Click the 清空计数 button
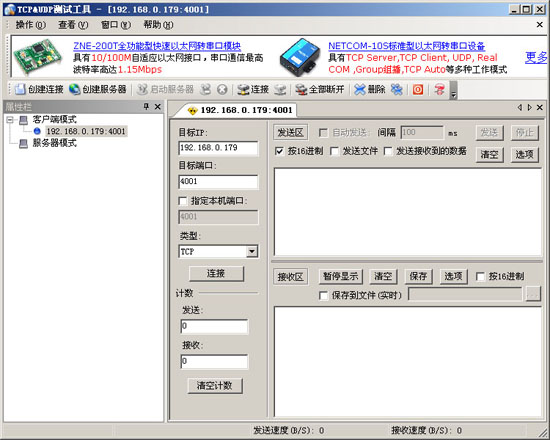The height and width of the screenshot is (440, 550). pos(215,386)
